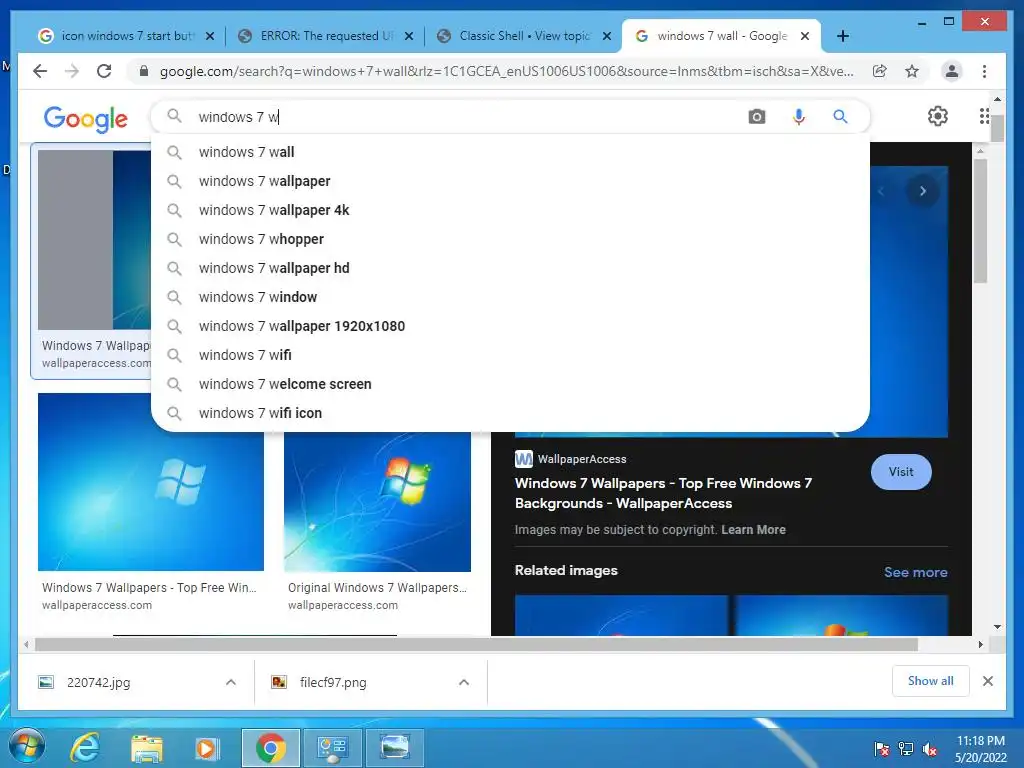Click the horizontal page scrollbar
The image size is (1024, 768).
click(x=477, y=645)
